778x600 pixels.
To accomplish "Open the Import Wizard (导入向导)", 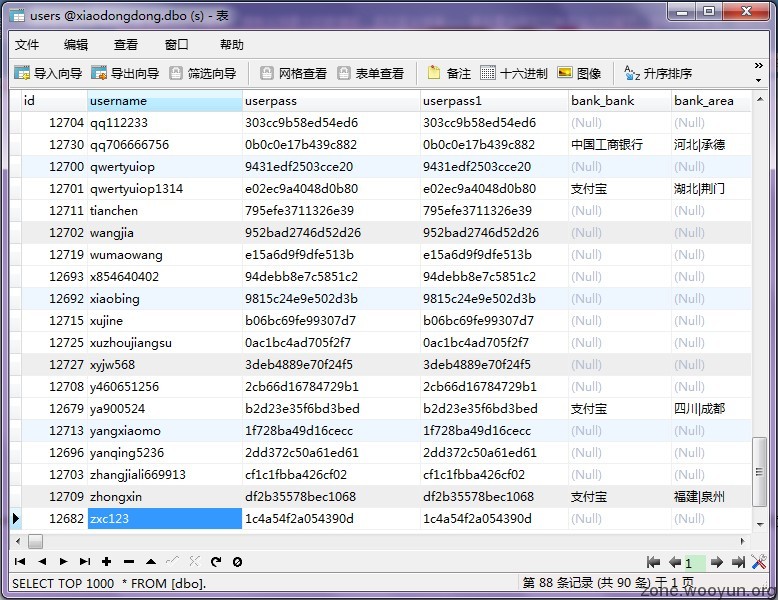I will [x=48, y=73].
